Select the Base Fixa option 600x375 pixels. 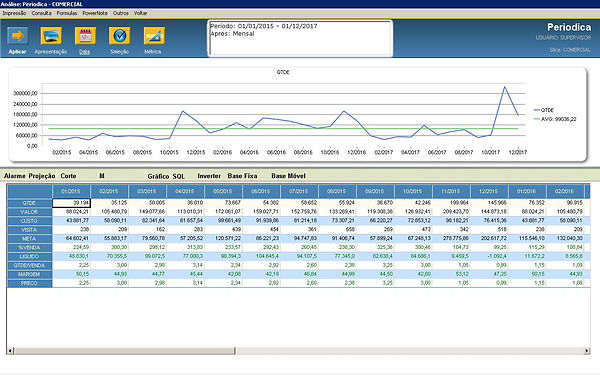(x=242, y=176)
